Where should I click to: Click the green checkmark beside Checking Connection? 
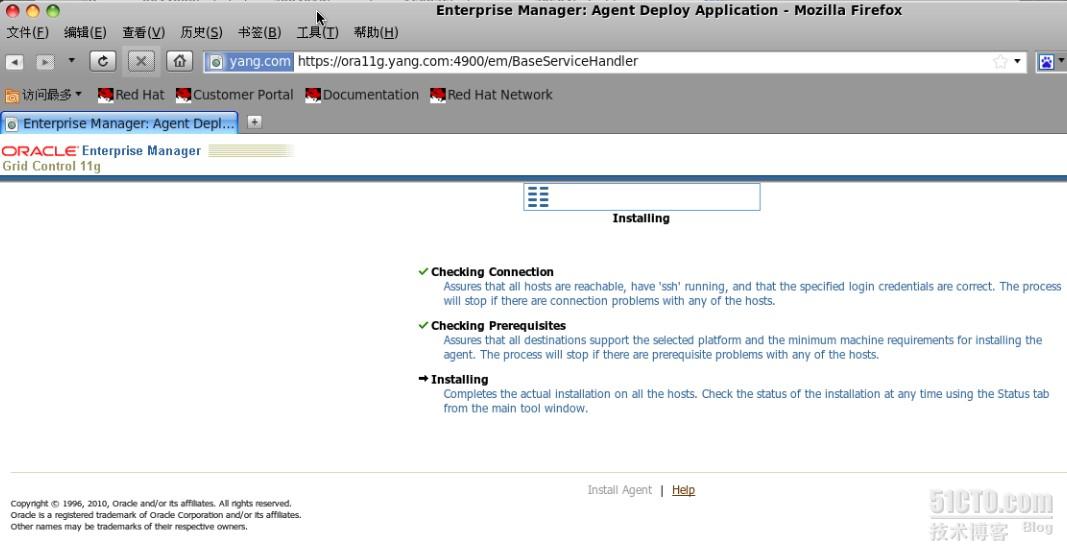coord(423,271)
